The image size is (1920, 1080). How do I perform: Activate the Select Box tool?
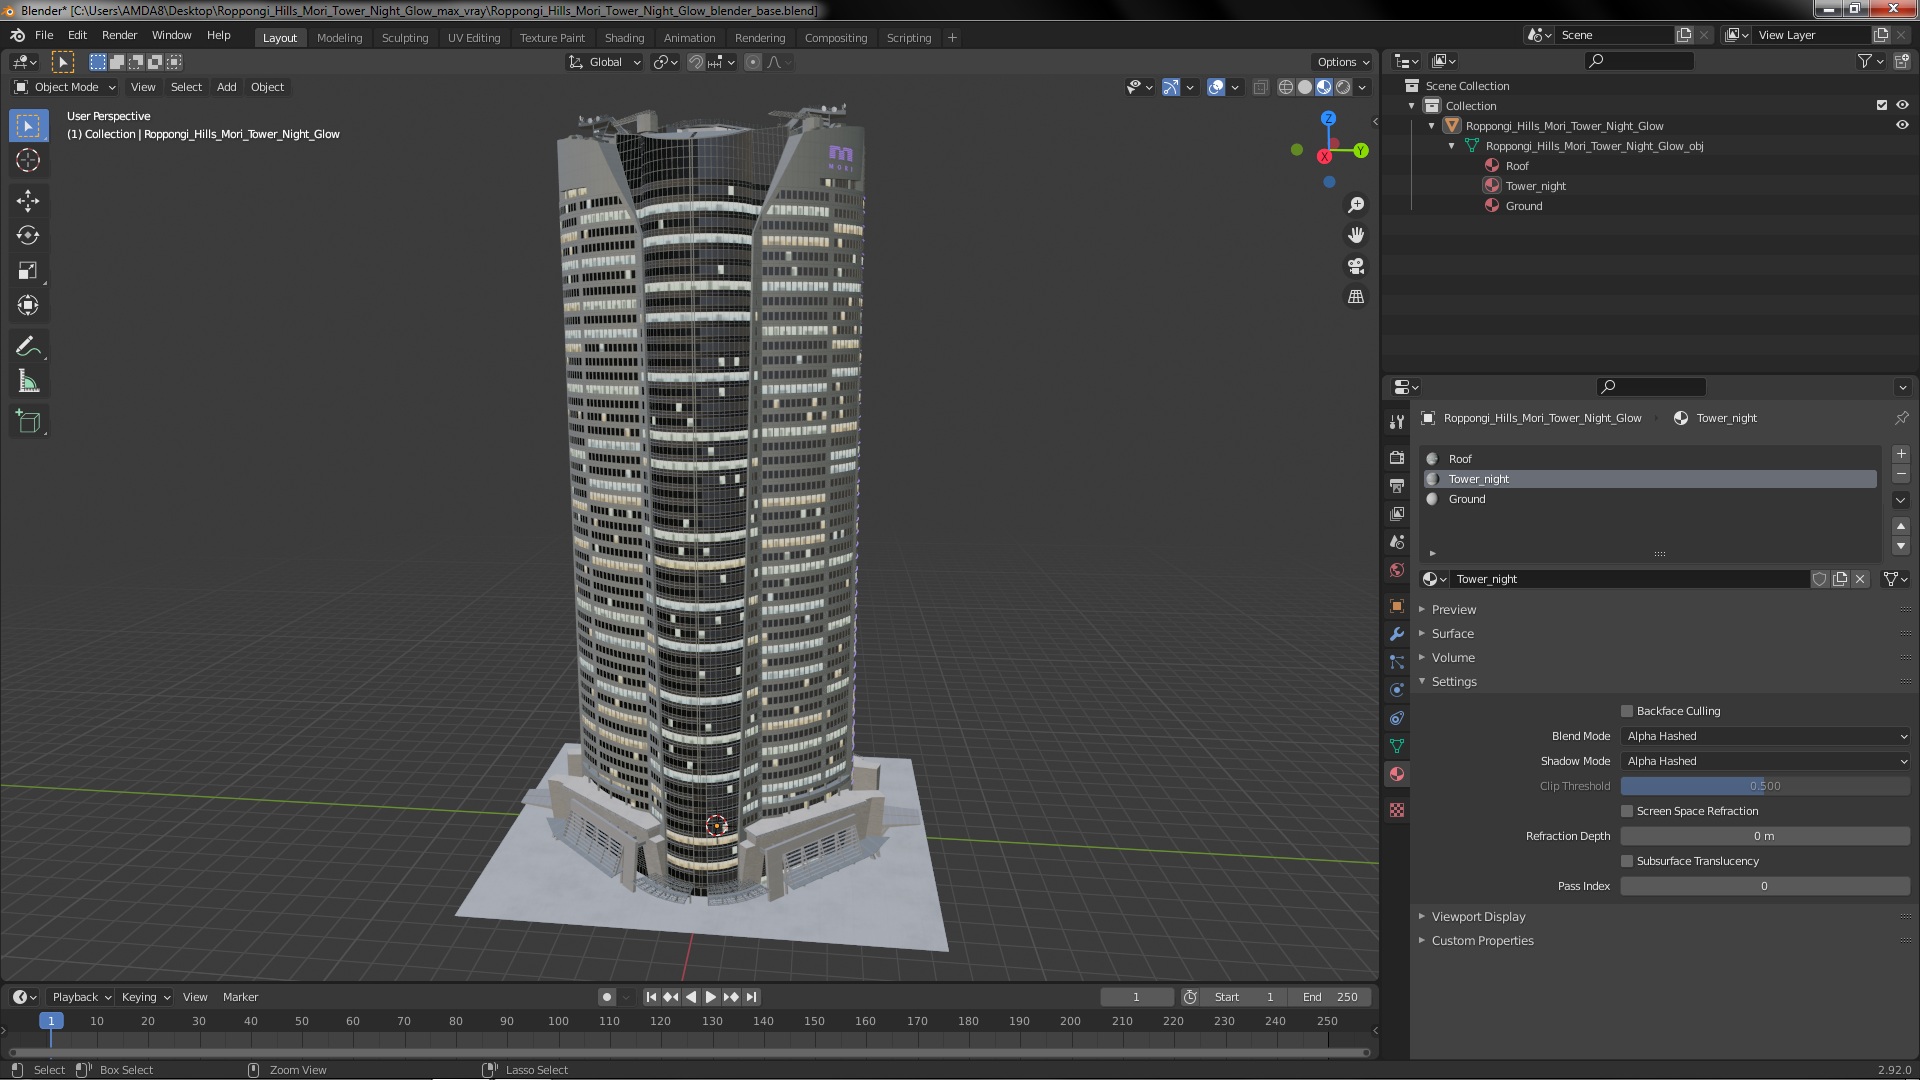[x=28, y=126]
